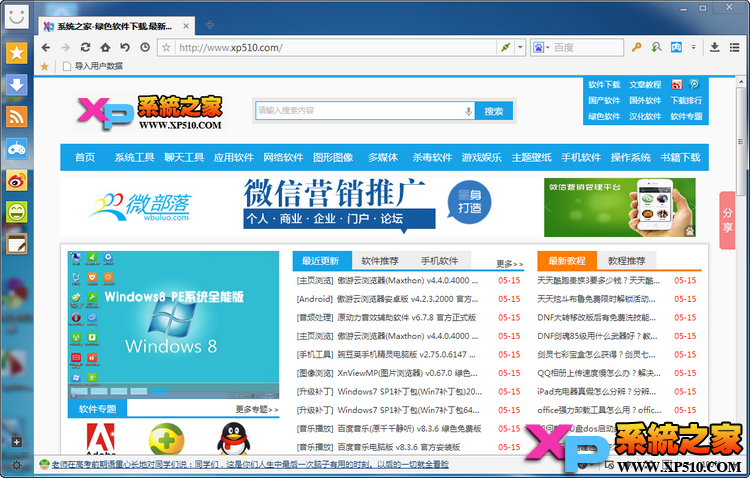Image resolution: width=750 pixels, height=478 pixels.
Task: Open the notes pad sidebar icon
Action: [16, 244]
